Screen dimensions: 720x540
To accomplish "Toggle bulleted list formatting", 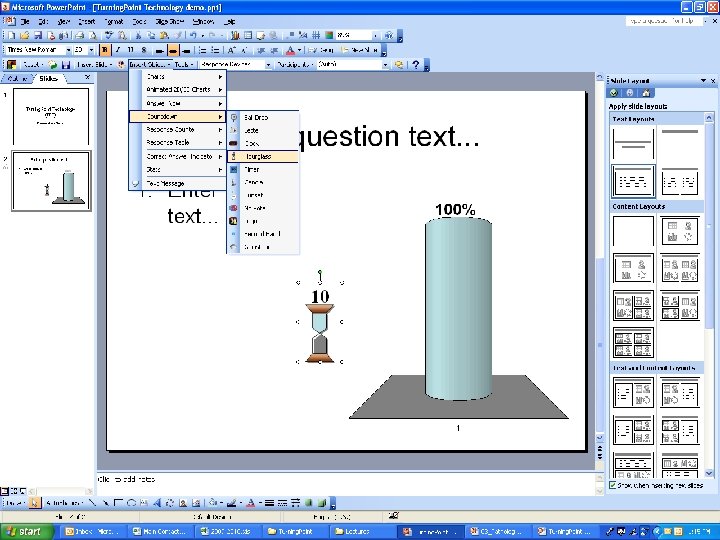I will point(215,50).
